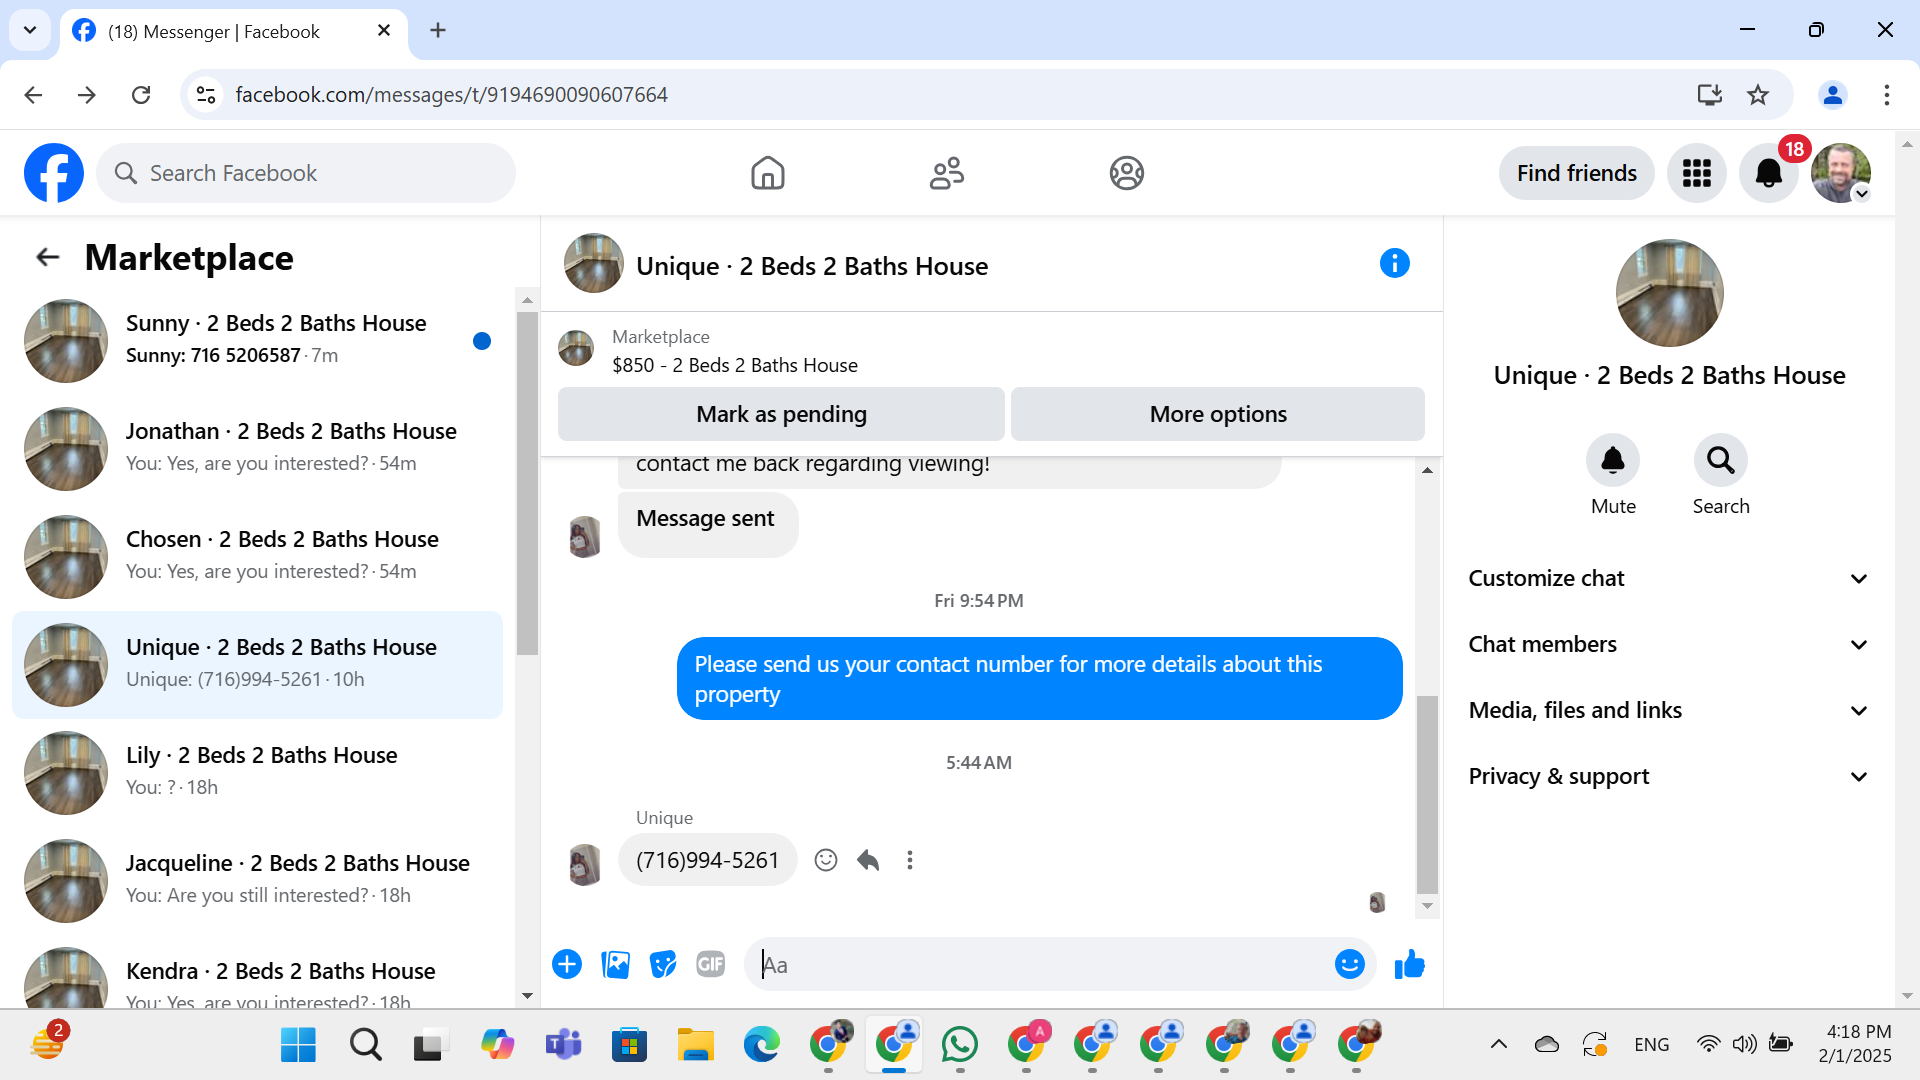Expand Media, files and links section

click(1668, 711)
